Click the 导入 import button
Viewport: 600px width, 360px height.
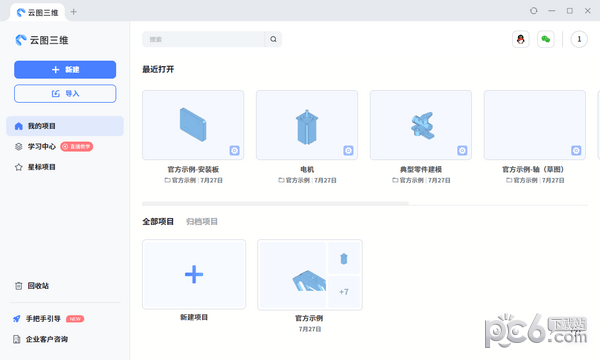coord(65,93)
